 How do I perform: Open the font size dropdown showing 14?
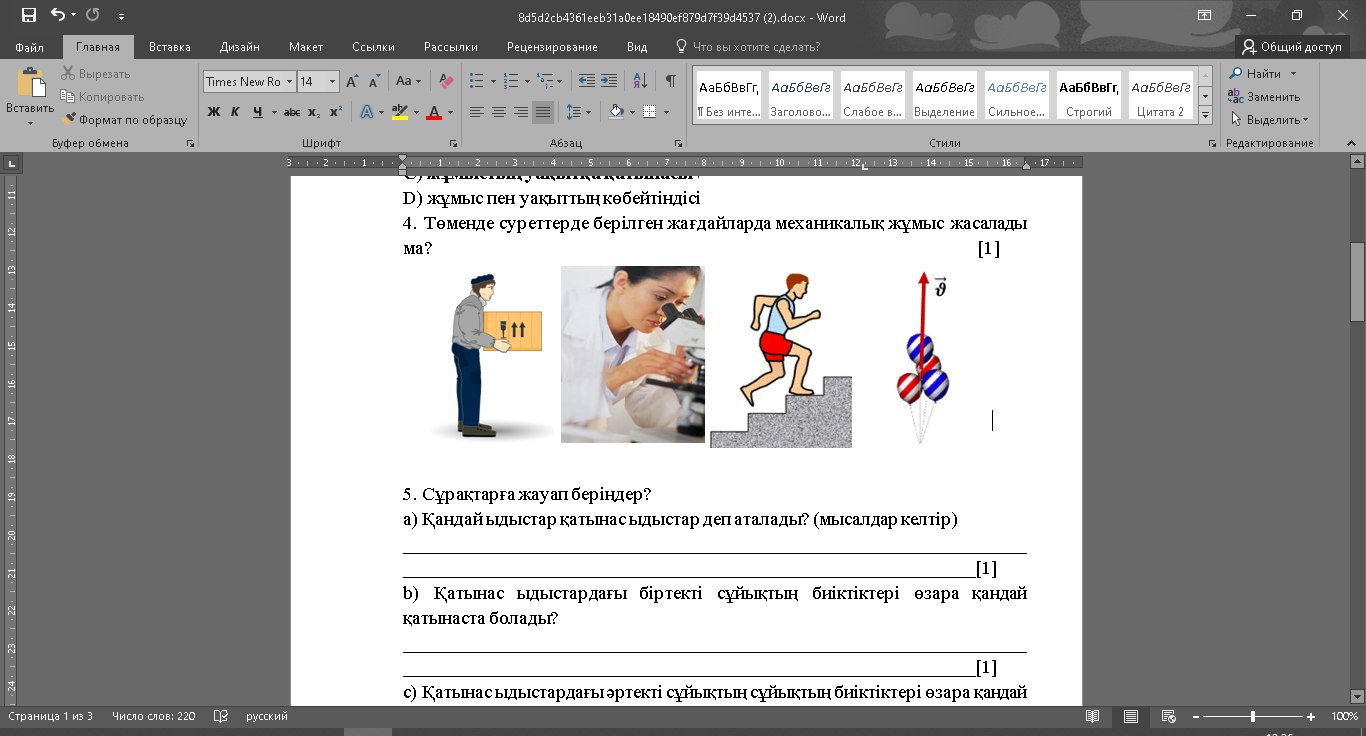(333, 82)
